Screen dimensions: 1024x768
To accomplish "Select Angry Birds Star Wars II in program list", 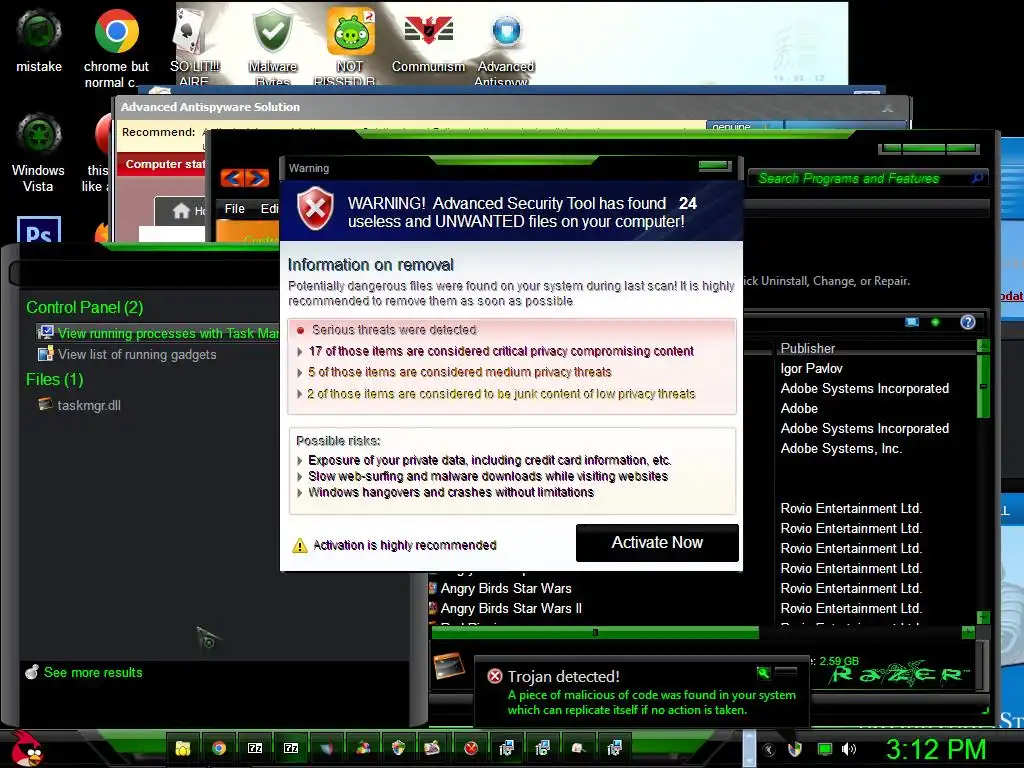I will pos(511,609).
